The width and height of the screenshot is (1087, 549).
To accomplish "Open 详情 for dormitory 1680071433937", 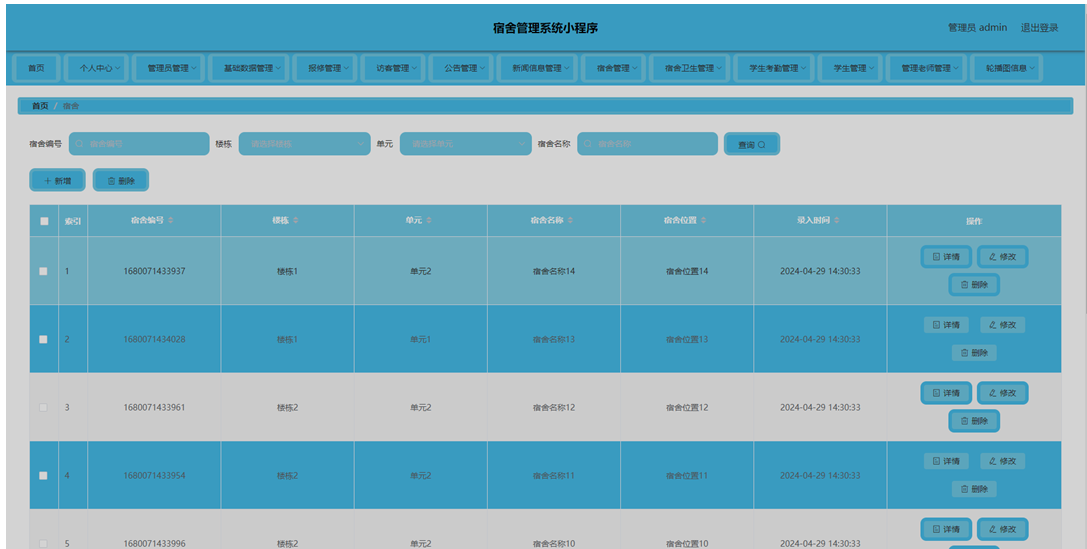I will pos(945,257).
